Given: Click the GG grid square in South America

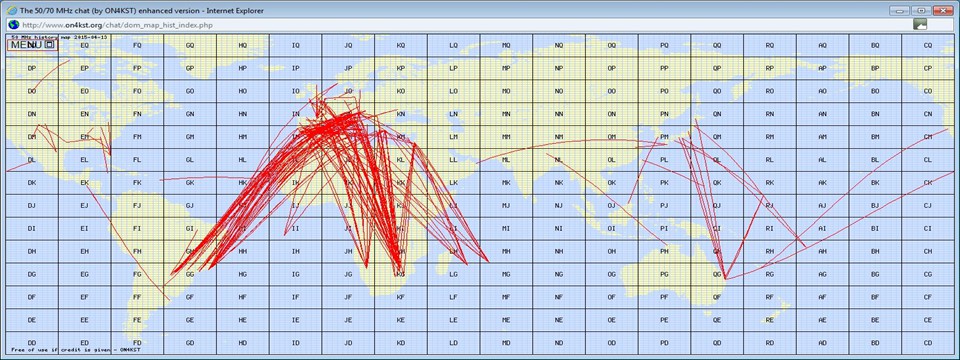Looking at the screenshot, I should pyautogui.click(x=190, y=274).
